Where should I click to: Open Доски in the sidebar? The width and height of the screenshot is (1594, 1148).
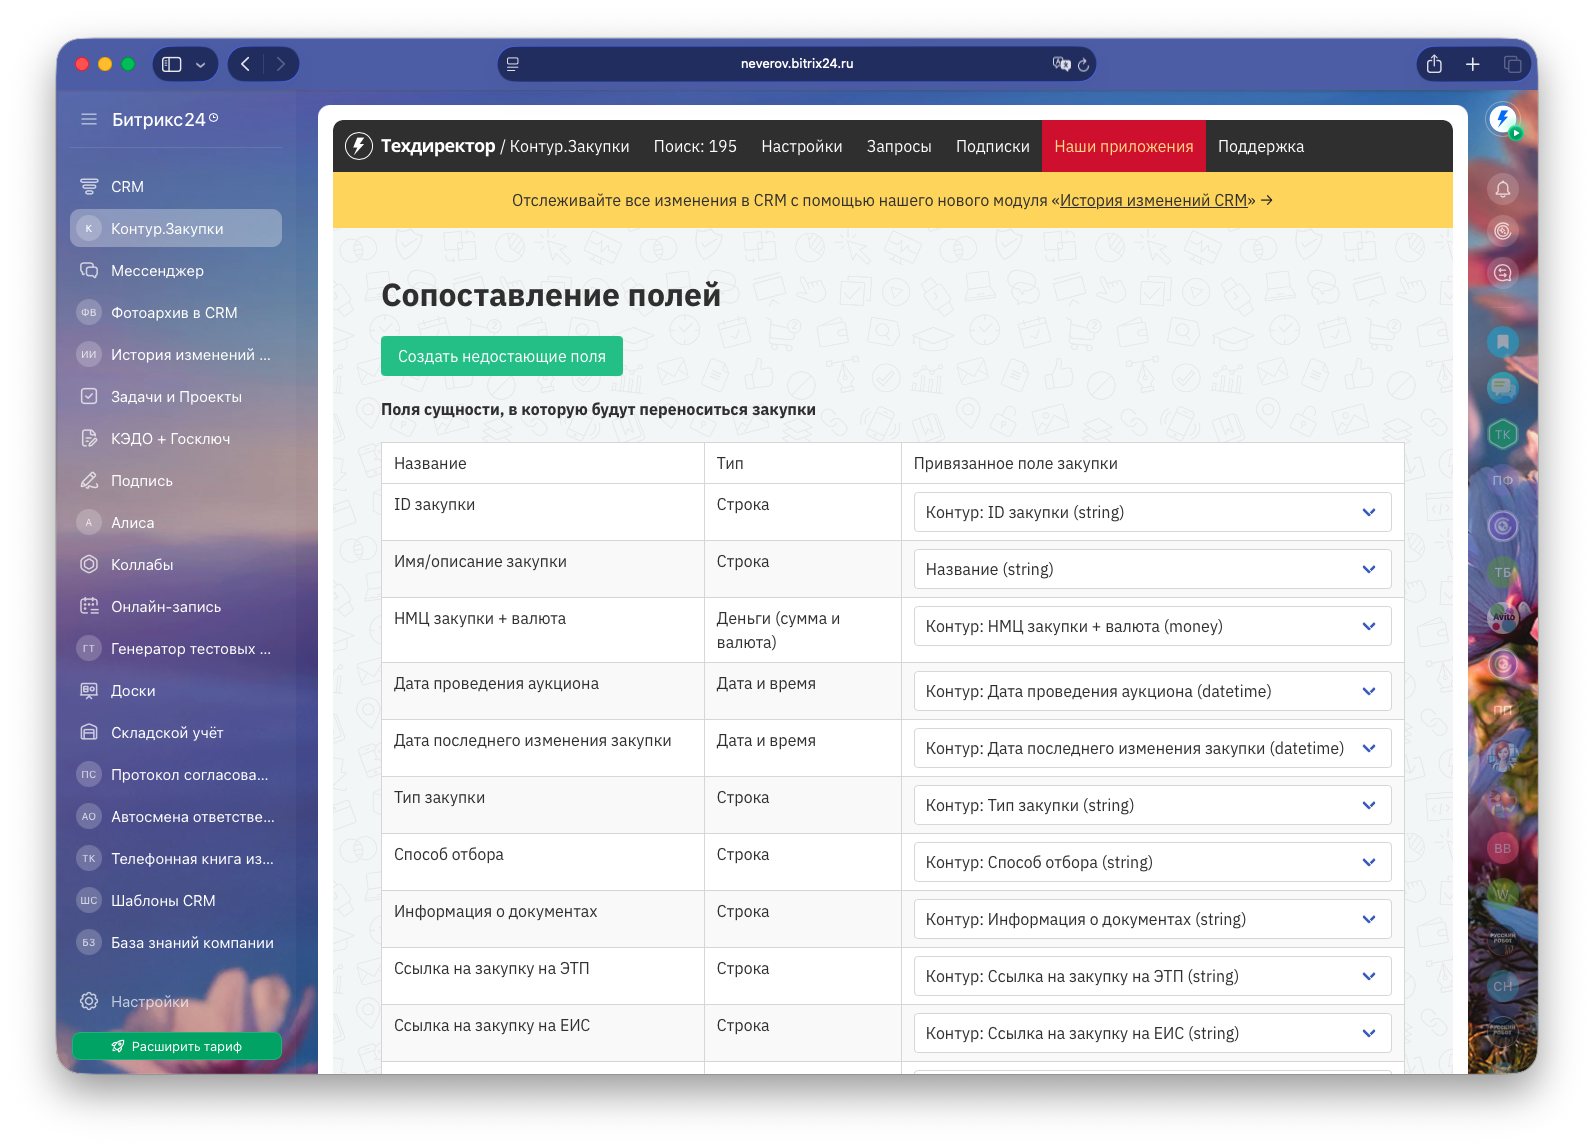(176, 691)
